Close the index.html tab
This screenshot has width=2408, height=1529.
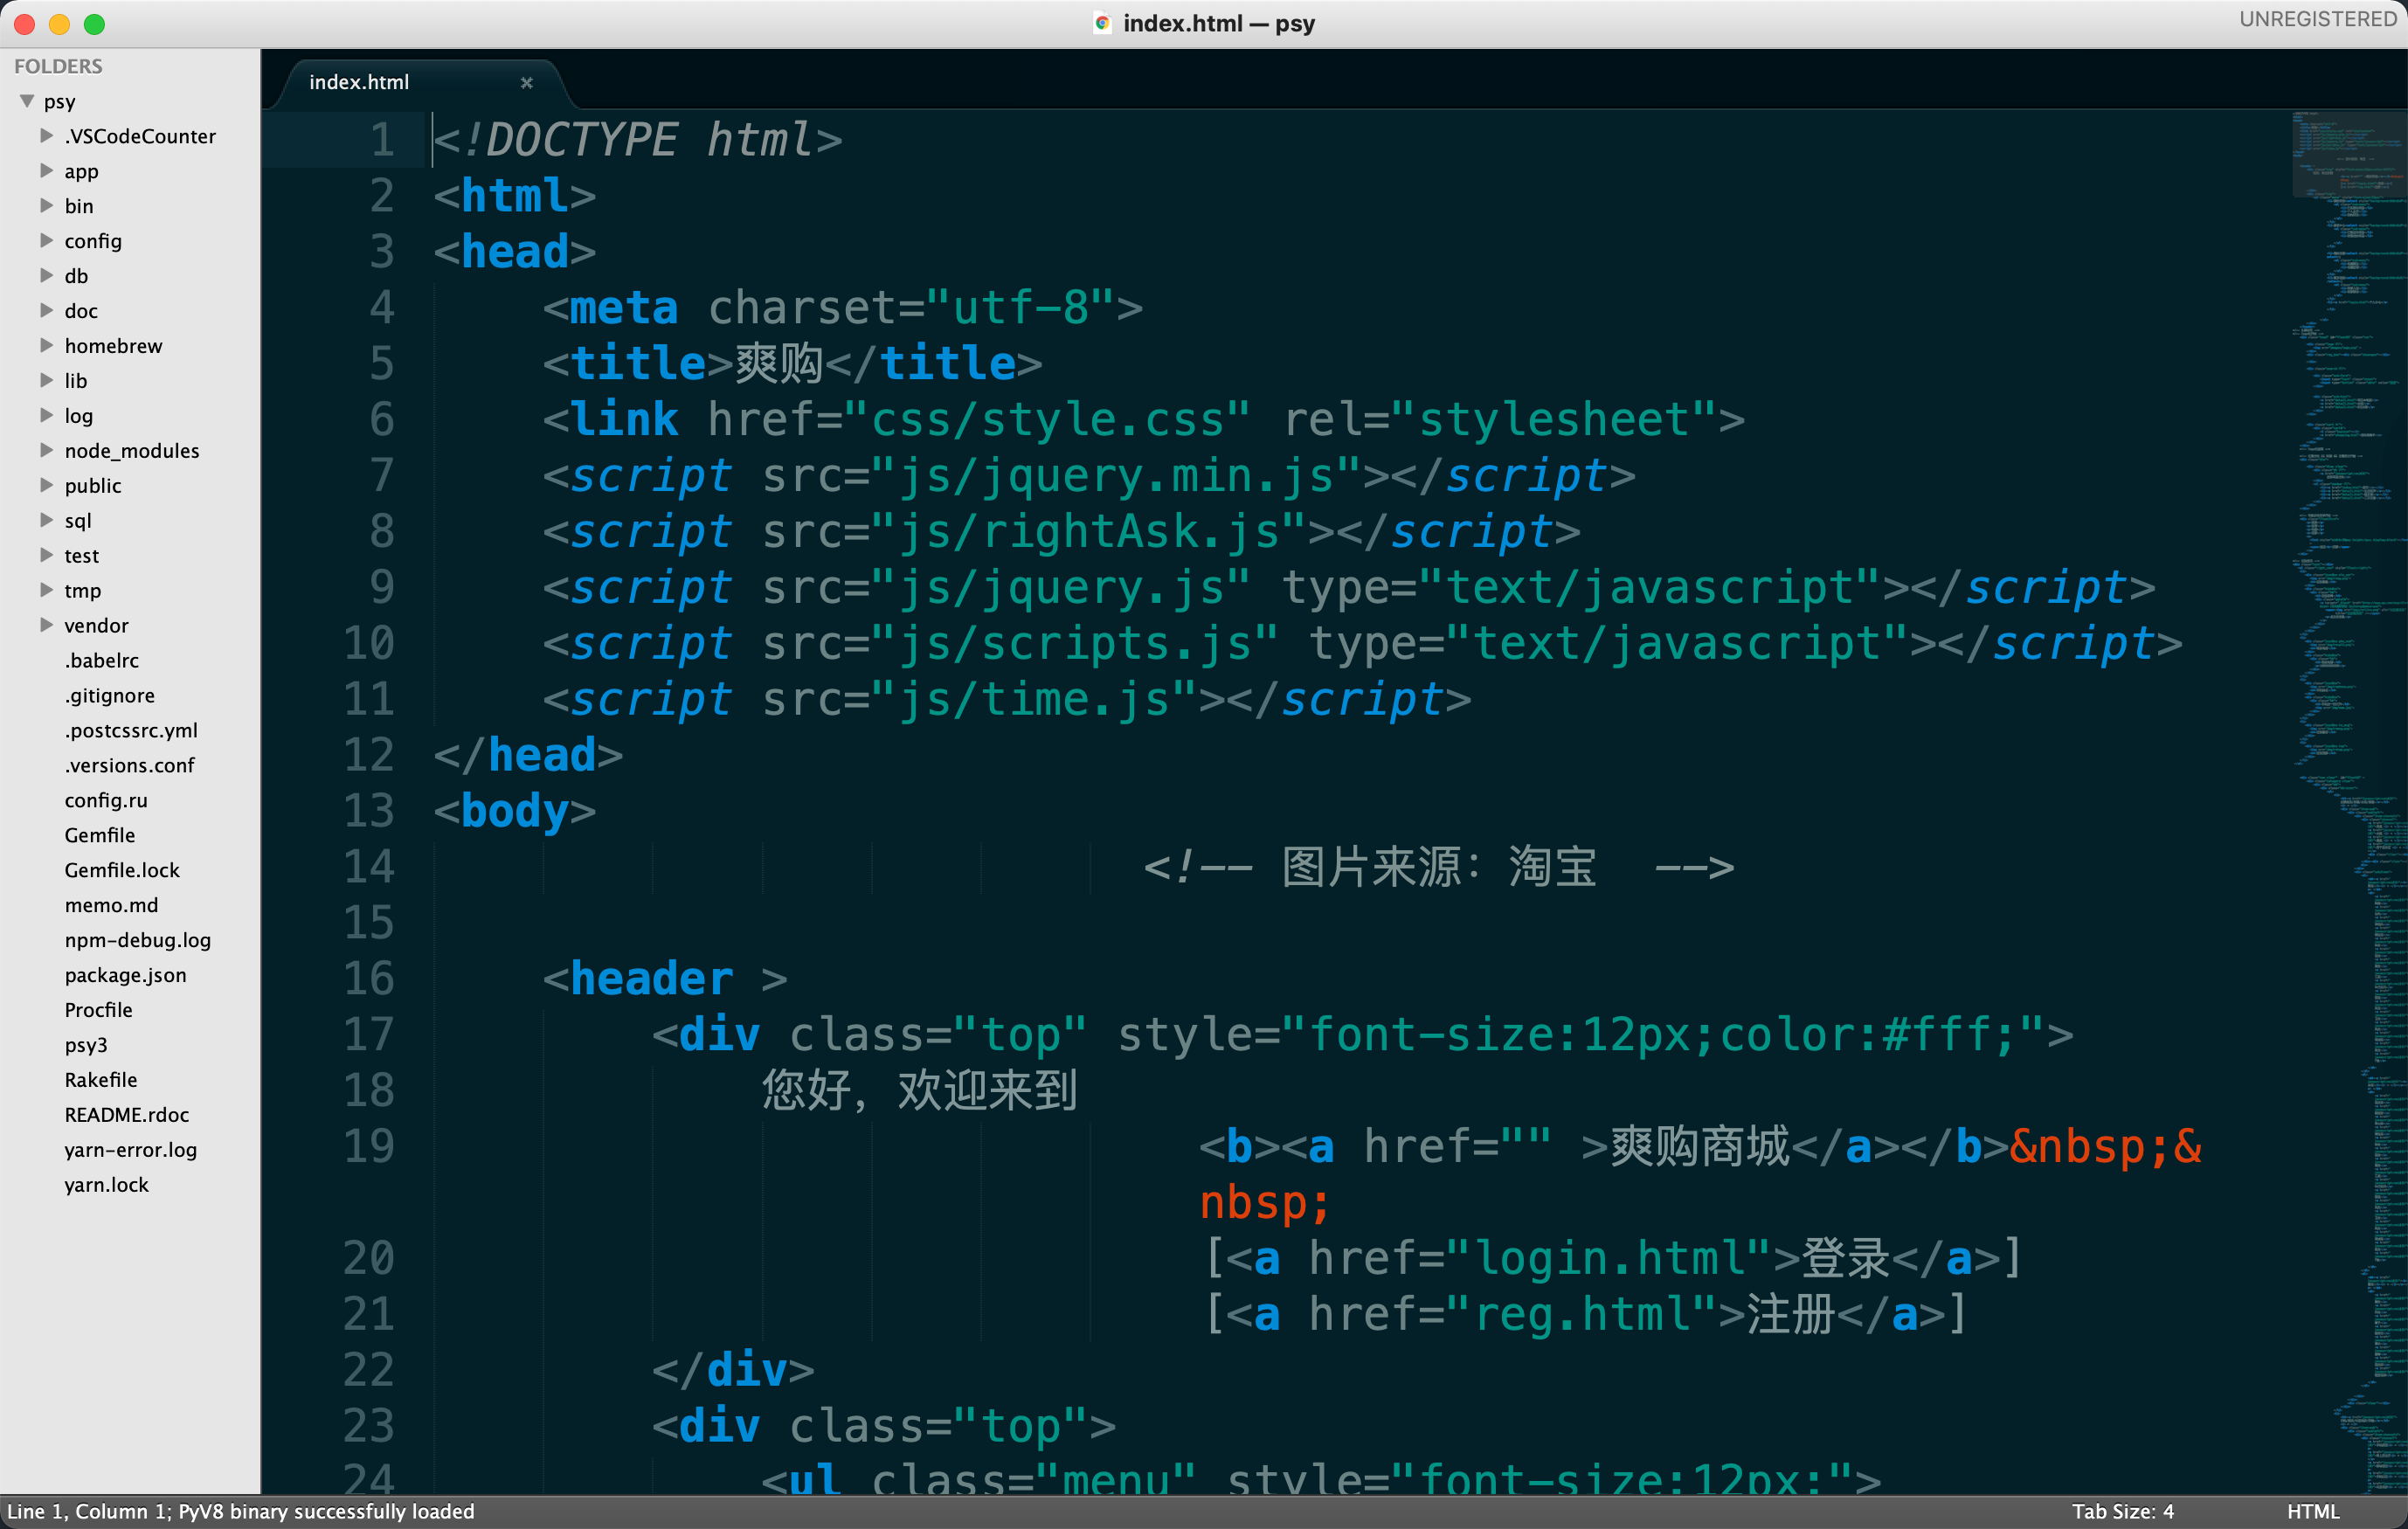526,83
